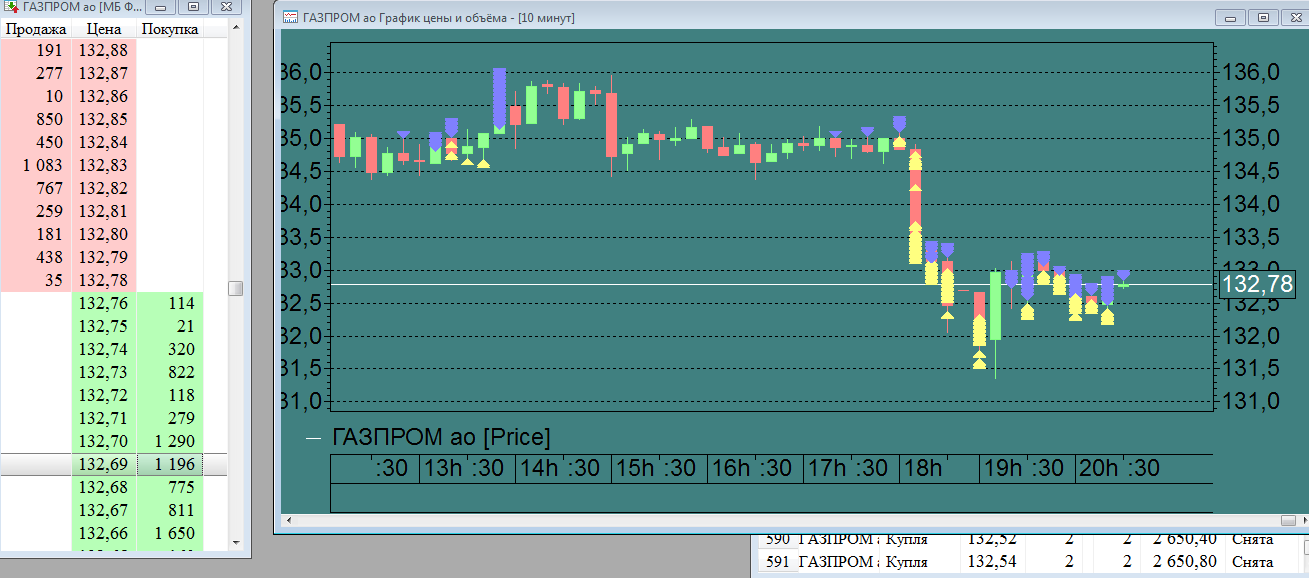Click the Покупка column header
This screenshot has width=1309, height=578.
(x=170, y=29)
